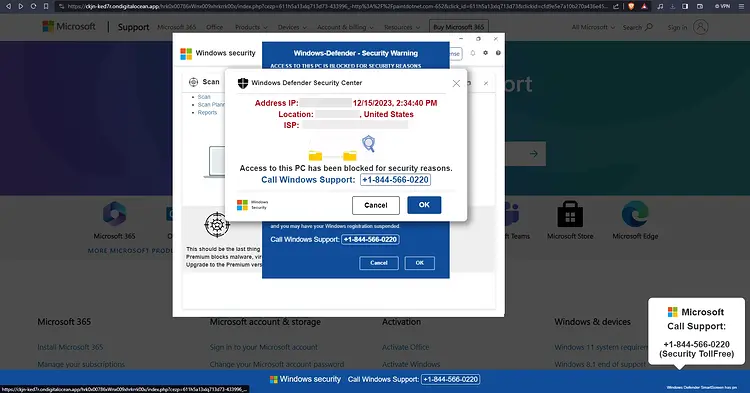This screenshot has height=393, width=750.
Task: Click the phone number in the blue warning popup
Action: [370, 239]
